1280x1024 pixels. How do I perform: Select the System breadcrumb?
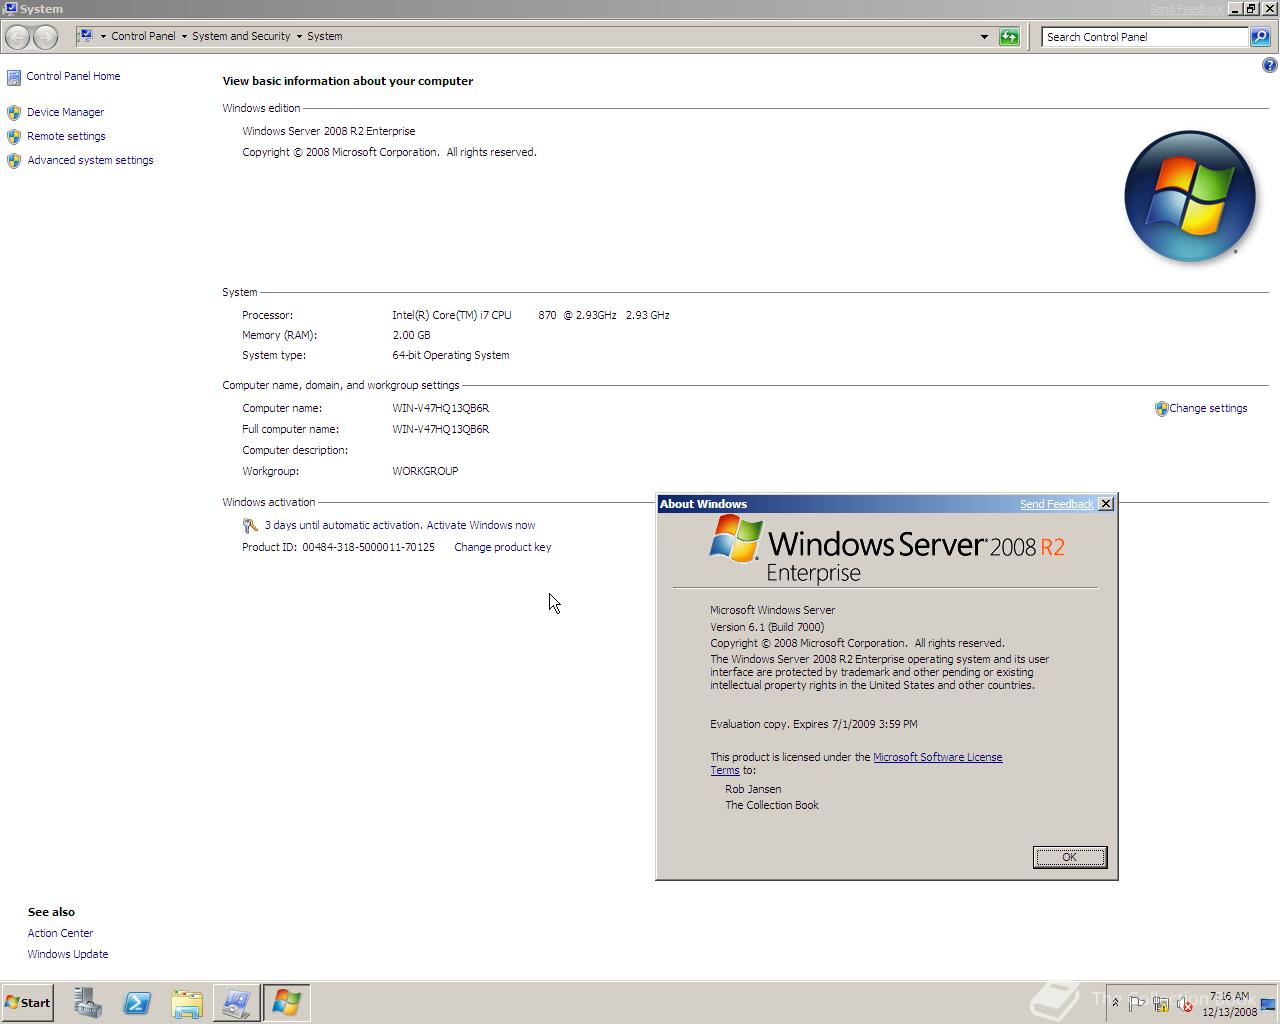(x=325, y=36)
